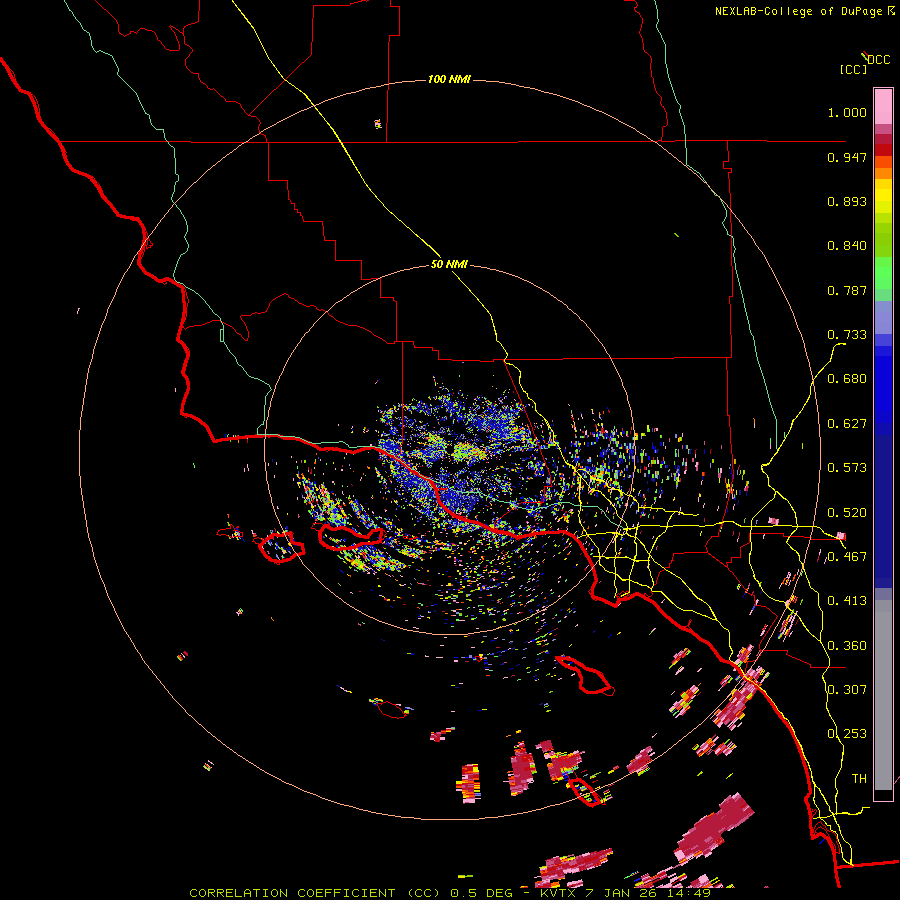This screenshot has height=900, width=900.
Task: Pick the pink swatch atop the color bar
Action: (883, 106)
